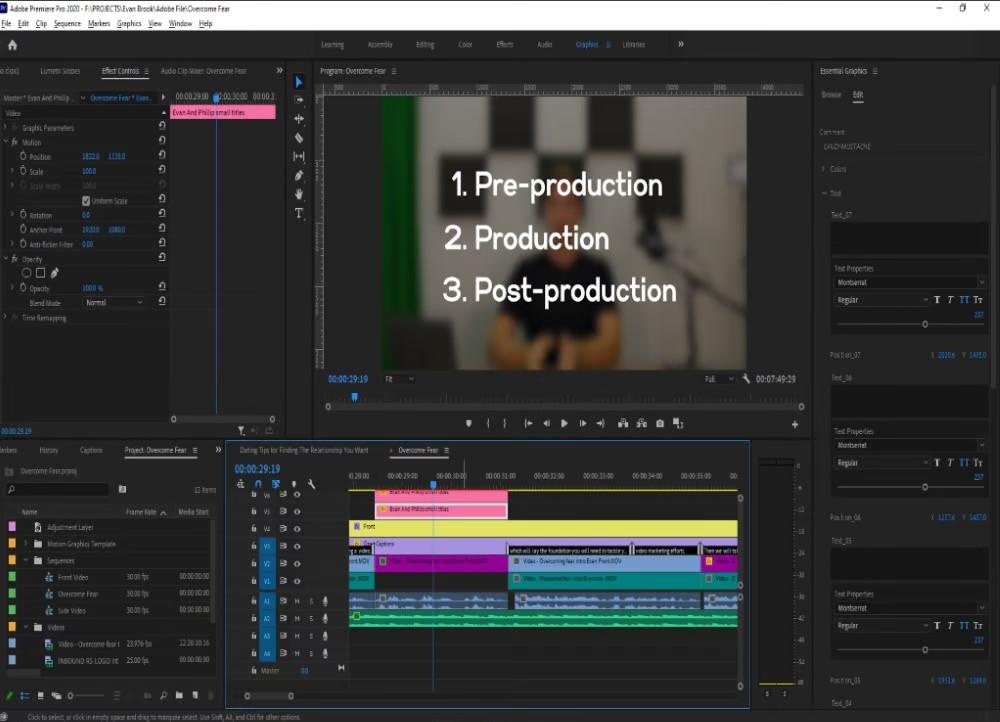
Task: Select the Hand tool
Action: pyautogui.click(x=298, y=194)
